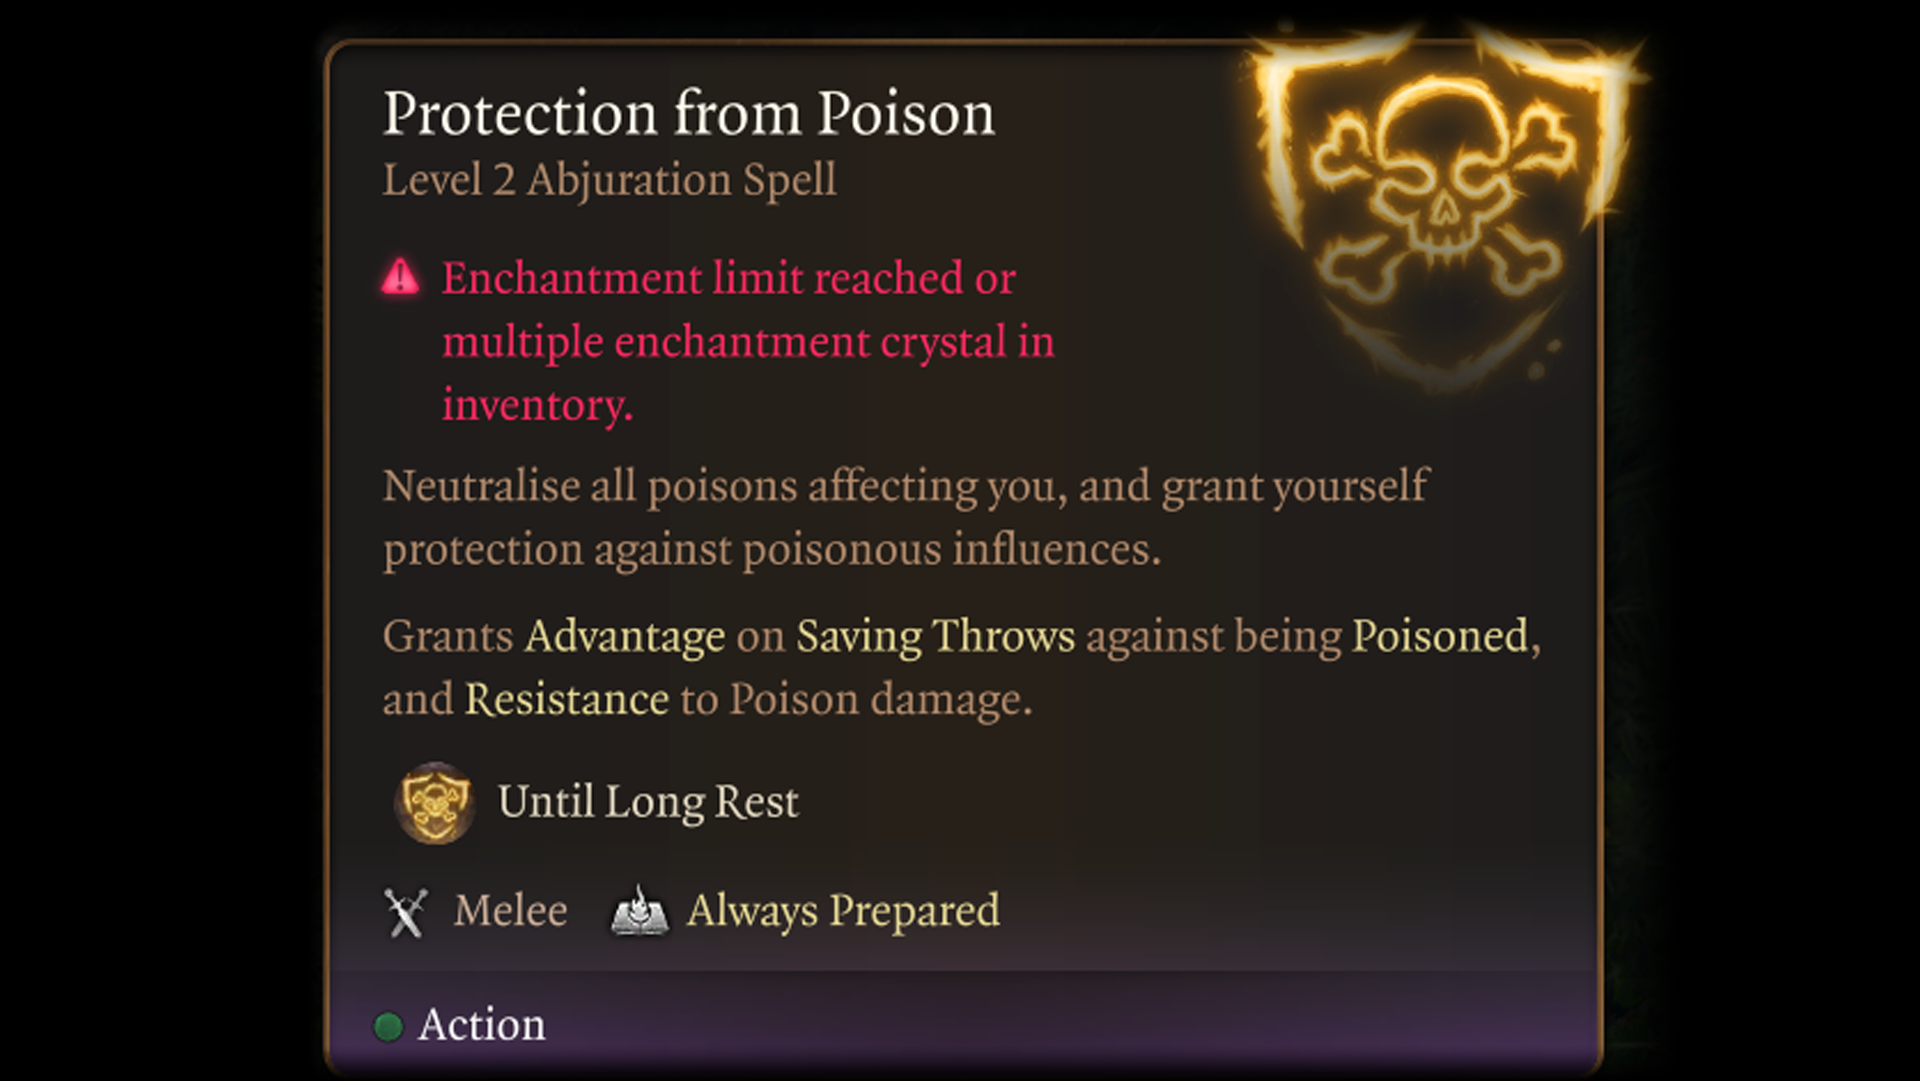Open the Poisoned condition keyword link
Viewport: 1920px width, 1081px height.
(x=1440, y=637)
